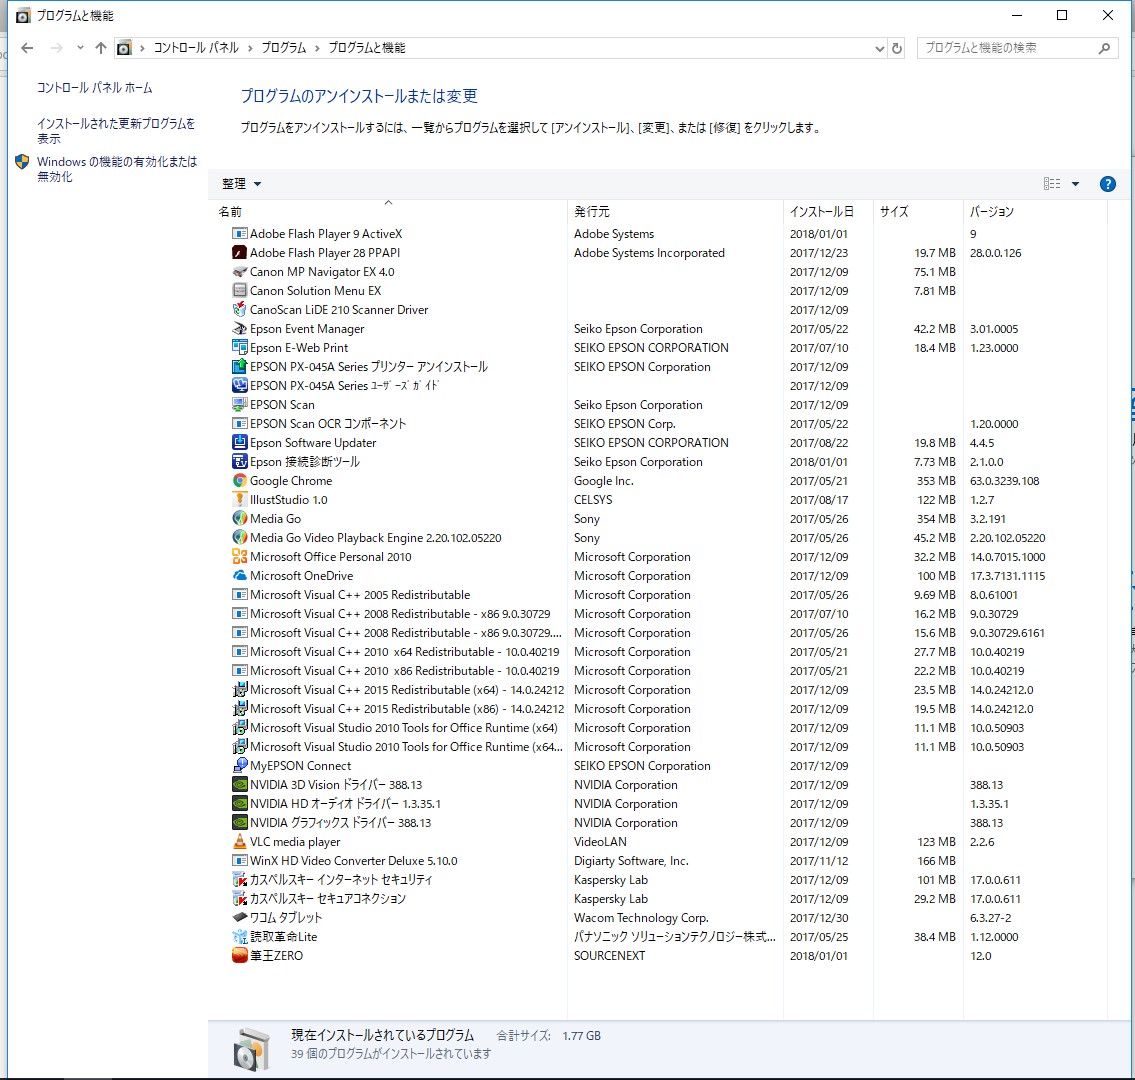This screenshot has width=1135, height=1080.
Task: Click the Media Go icon
Action: pos(240,519)
